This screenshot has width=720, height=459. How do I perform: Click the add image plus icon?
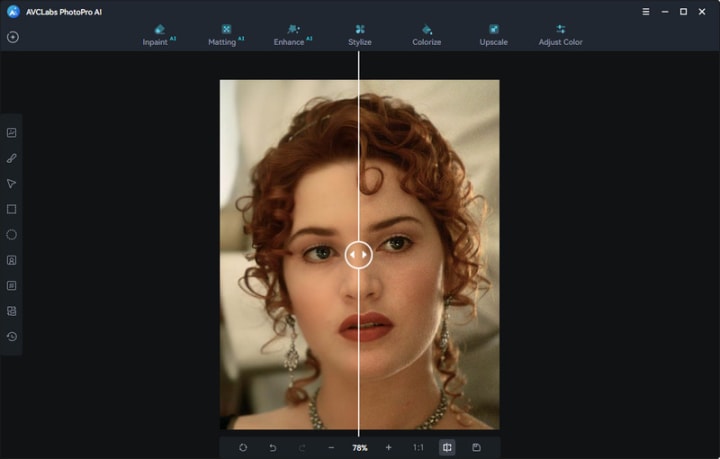click(x=13, y=37)
